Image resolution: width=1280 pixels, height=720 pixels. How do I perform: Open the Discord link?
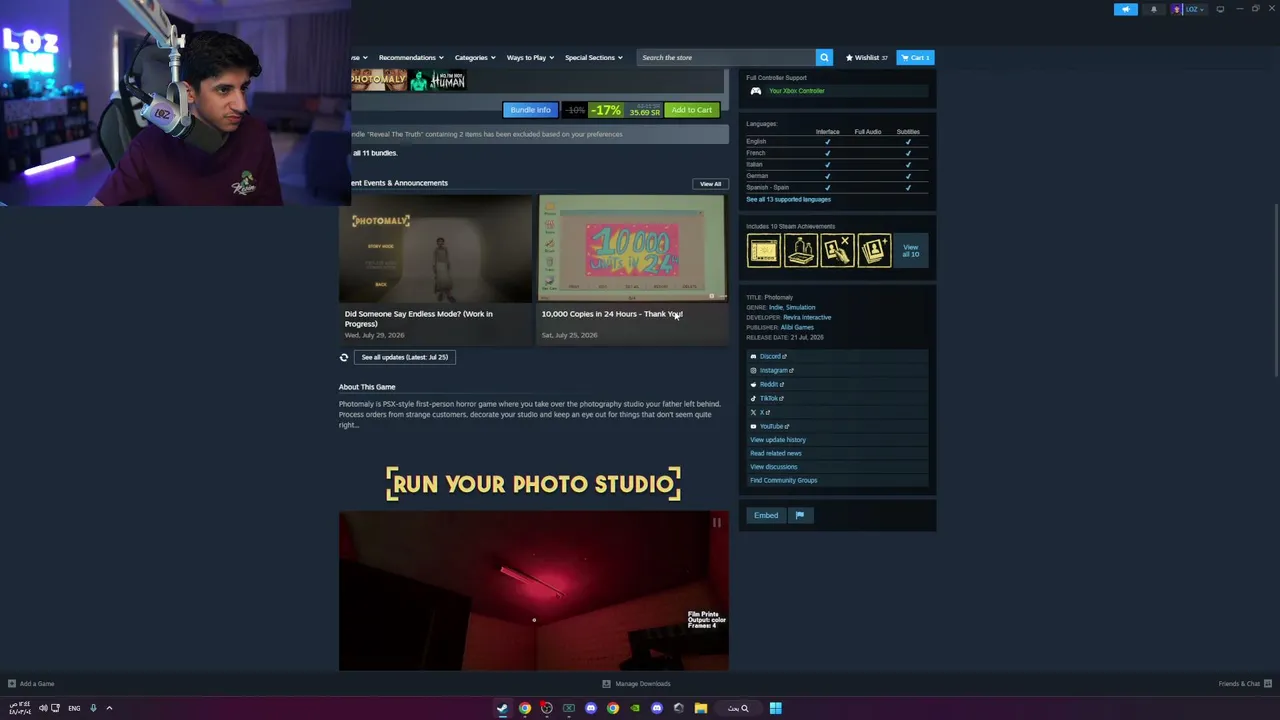pyautogui.click(x=772, y=356)
